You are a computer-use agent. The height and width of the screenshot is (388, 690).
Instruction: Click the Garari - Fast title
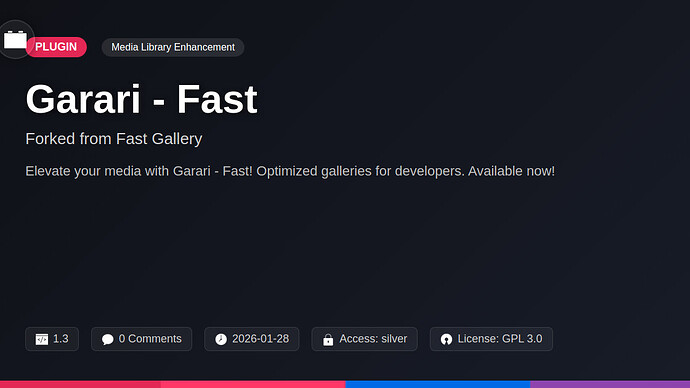coord(141,99)
